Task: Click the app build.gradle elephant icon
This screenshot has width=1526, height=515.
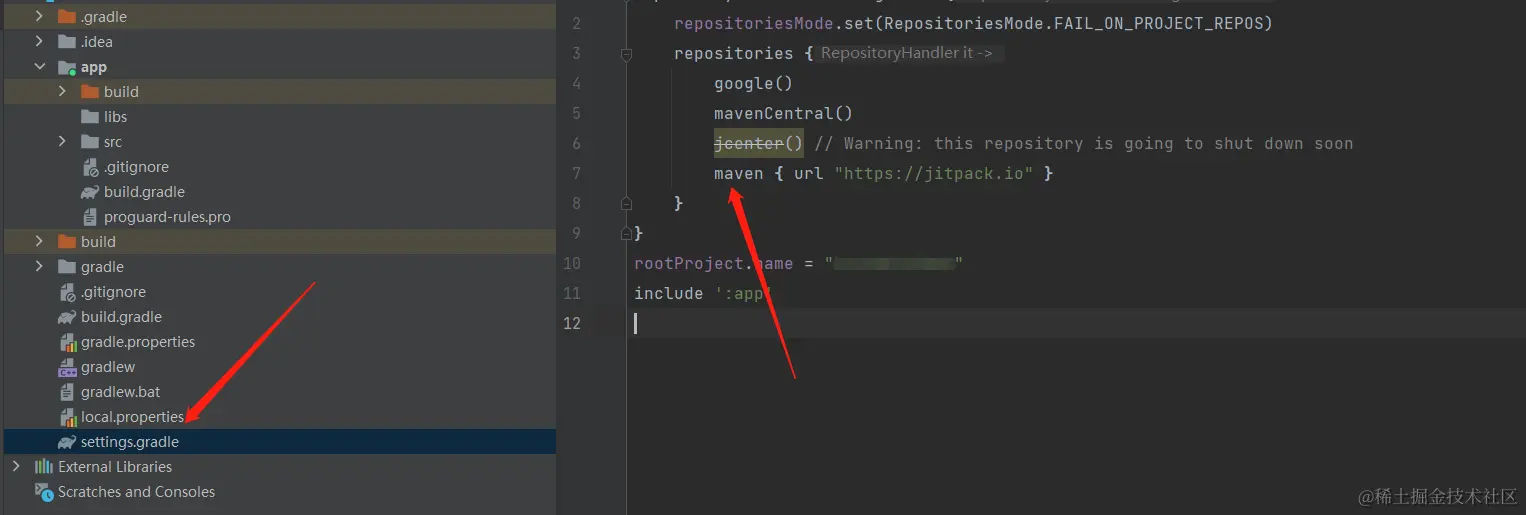Action: [x=90, y=192]
